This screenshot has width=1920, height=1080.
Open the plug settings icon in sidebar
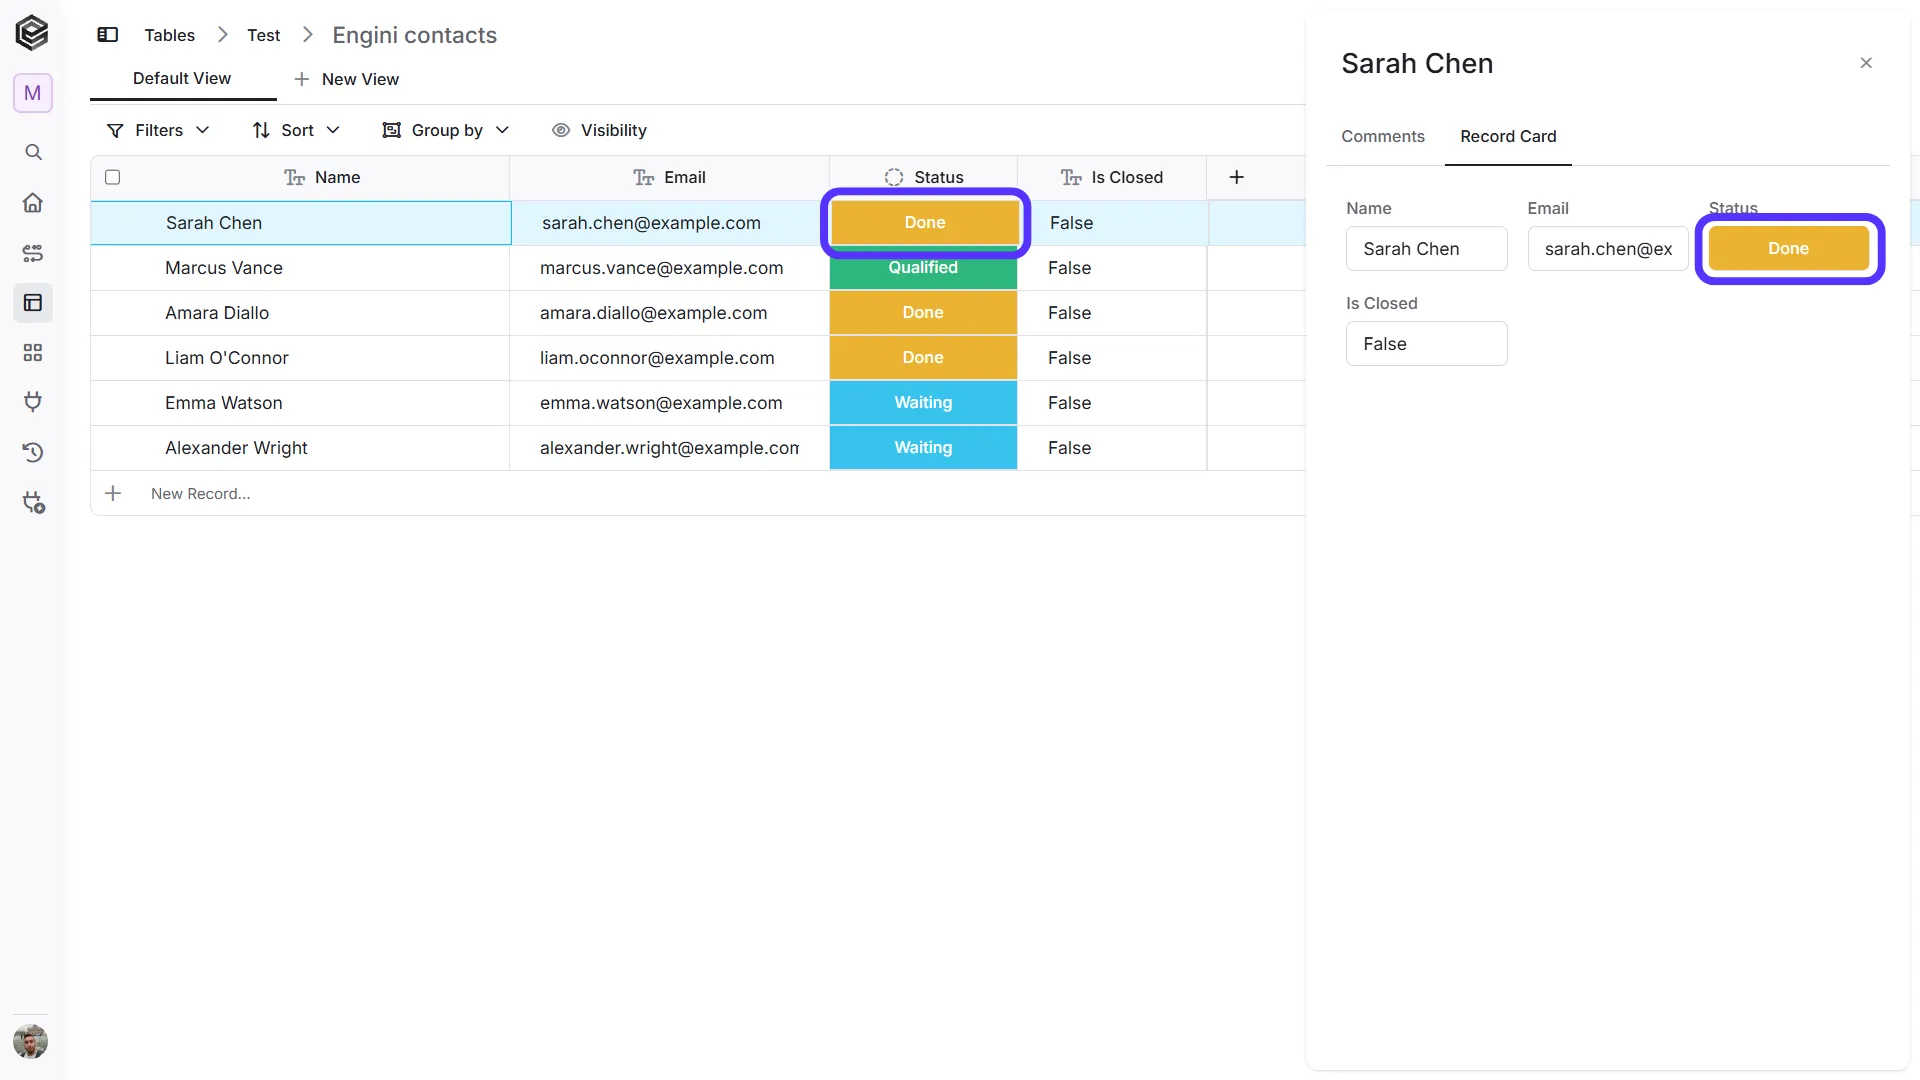[33, 502]
